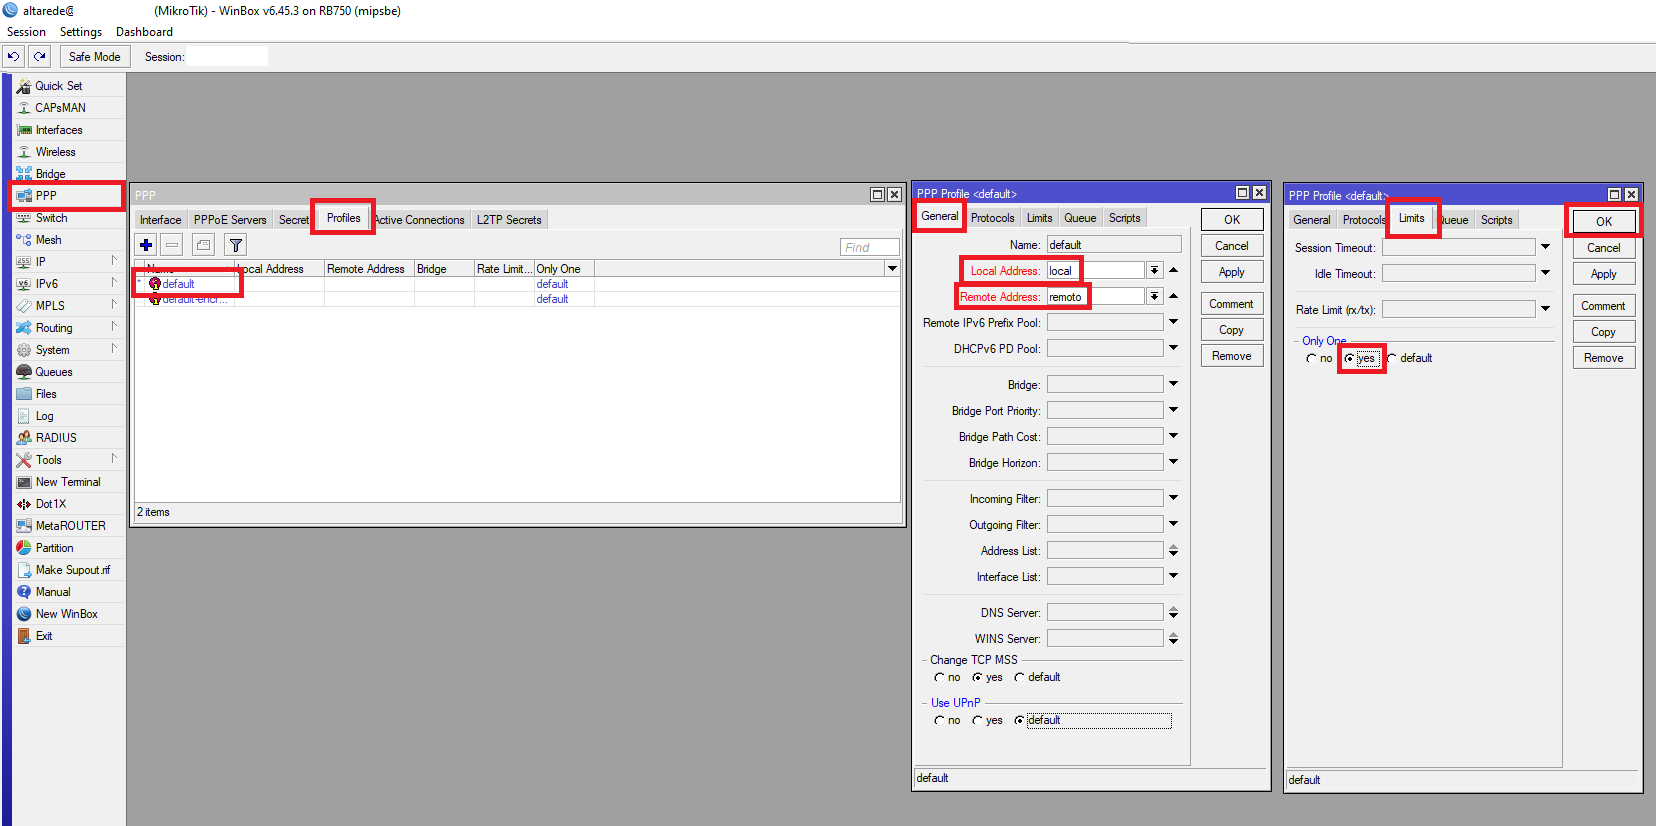This screenshot has height=826, width=1656.
Task: Switch to the Profiles tab
Action: pos(343,218)
